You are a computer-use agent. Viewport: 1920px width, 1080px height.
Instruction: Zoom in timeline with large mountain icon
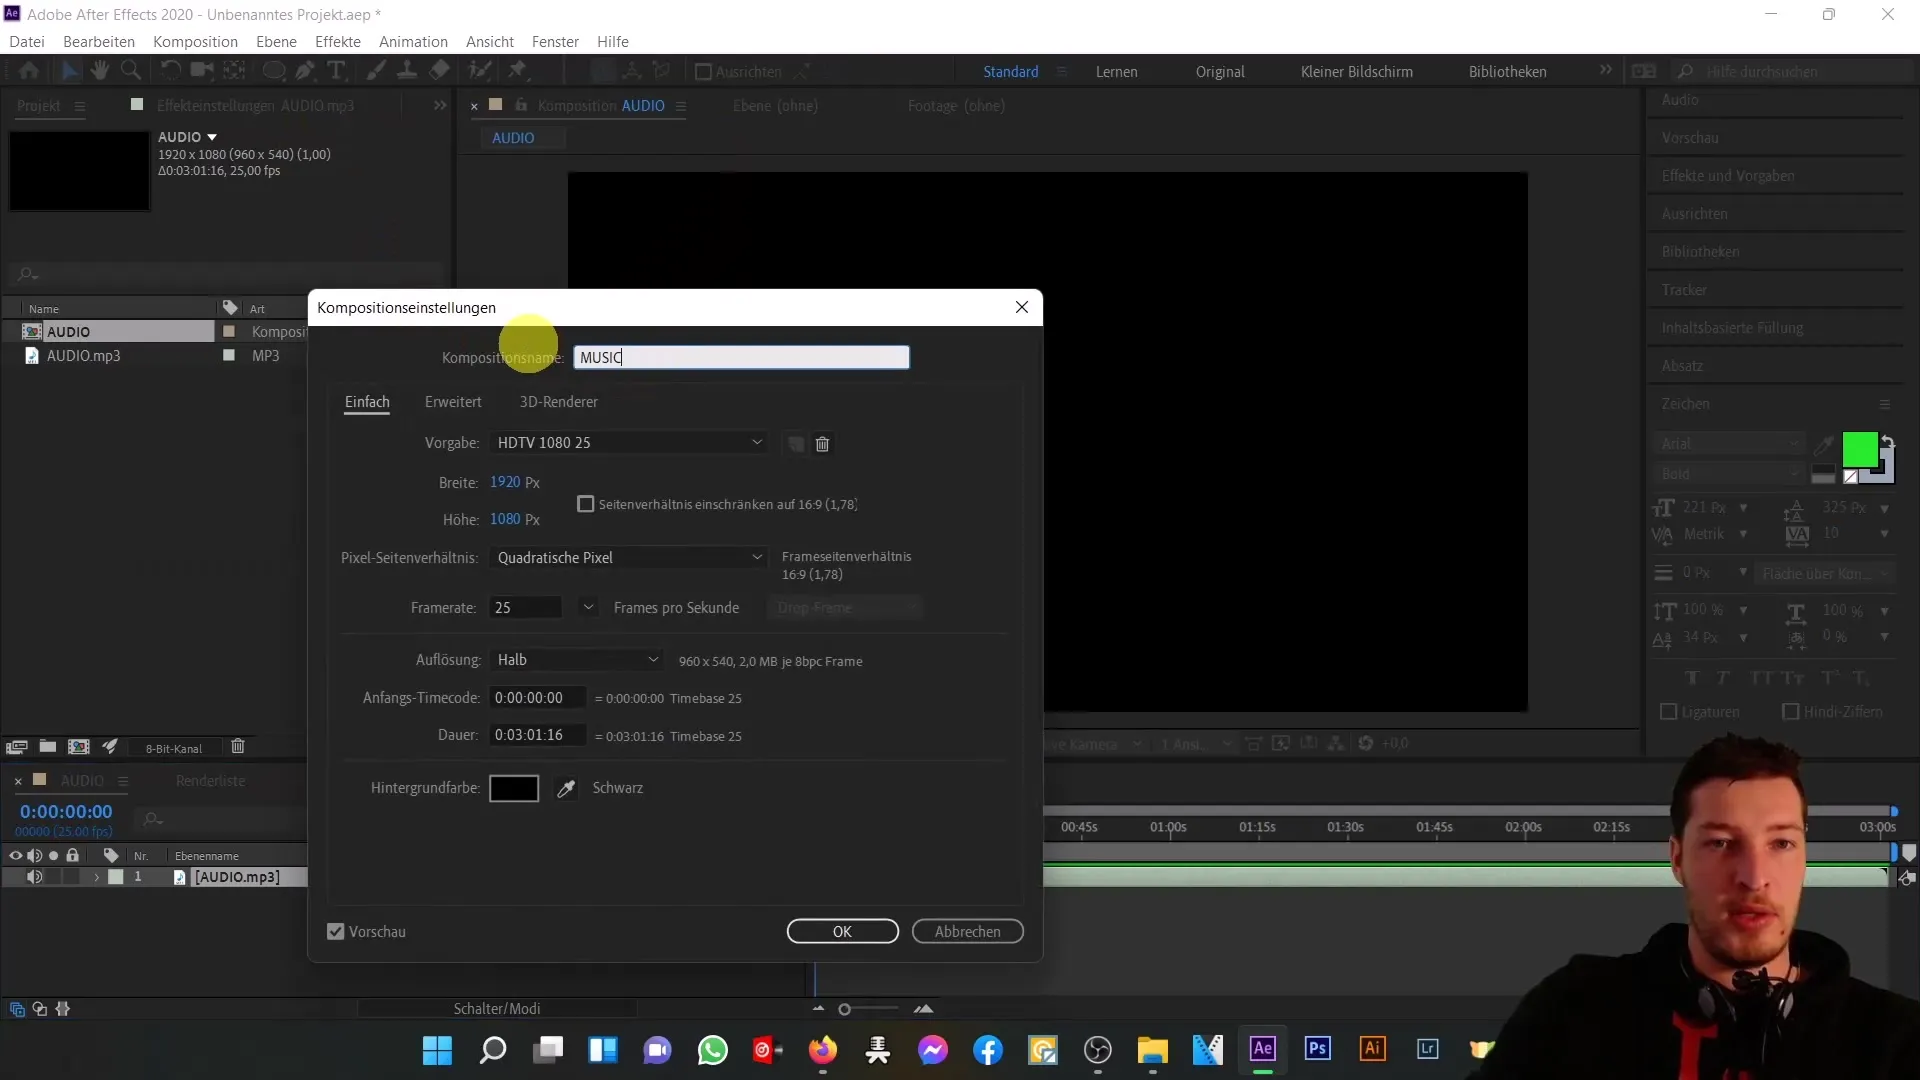click(924, 1009)
